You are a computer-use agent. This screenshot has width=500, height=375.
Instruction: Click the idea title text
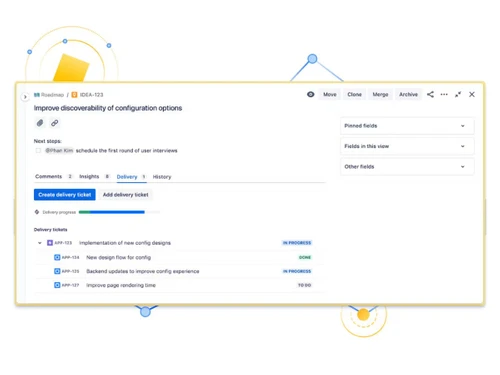tap(108, 108)
